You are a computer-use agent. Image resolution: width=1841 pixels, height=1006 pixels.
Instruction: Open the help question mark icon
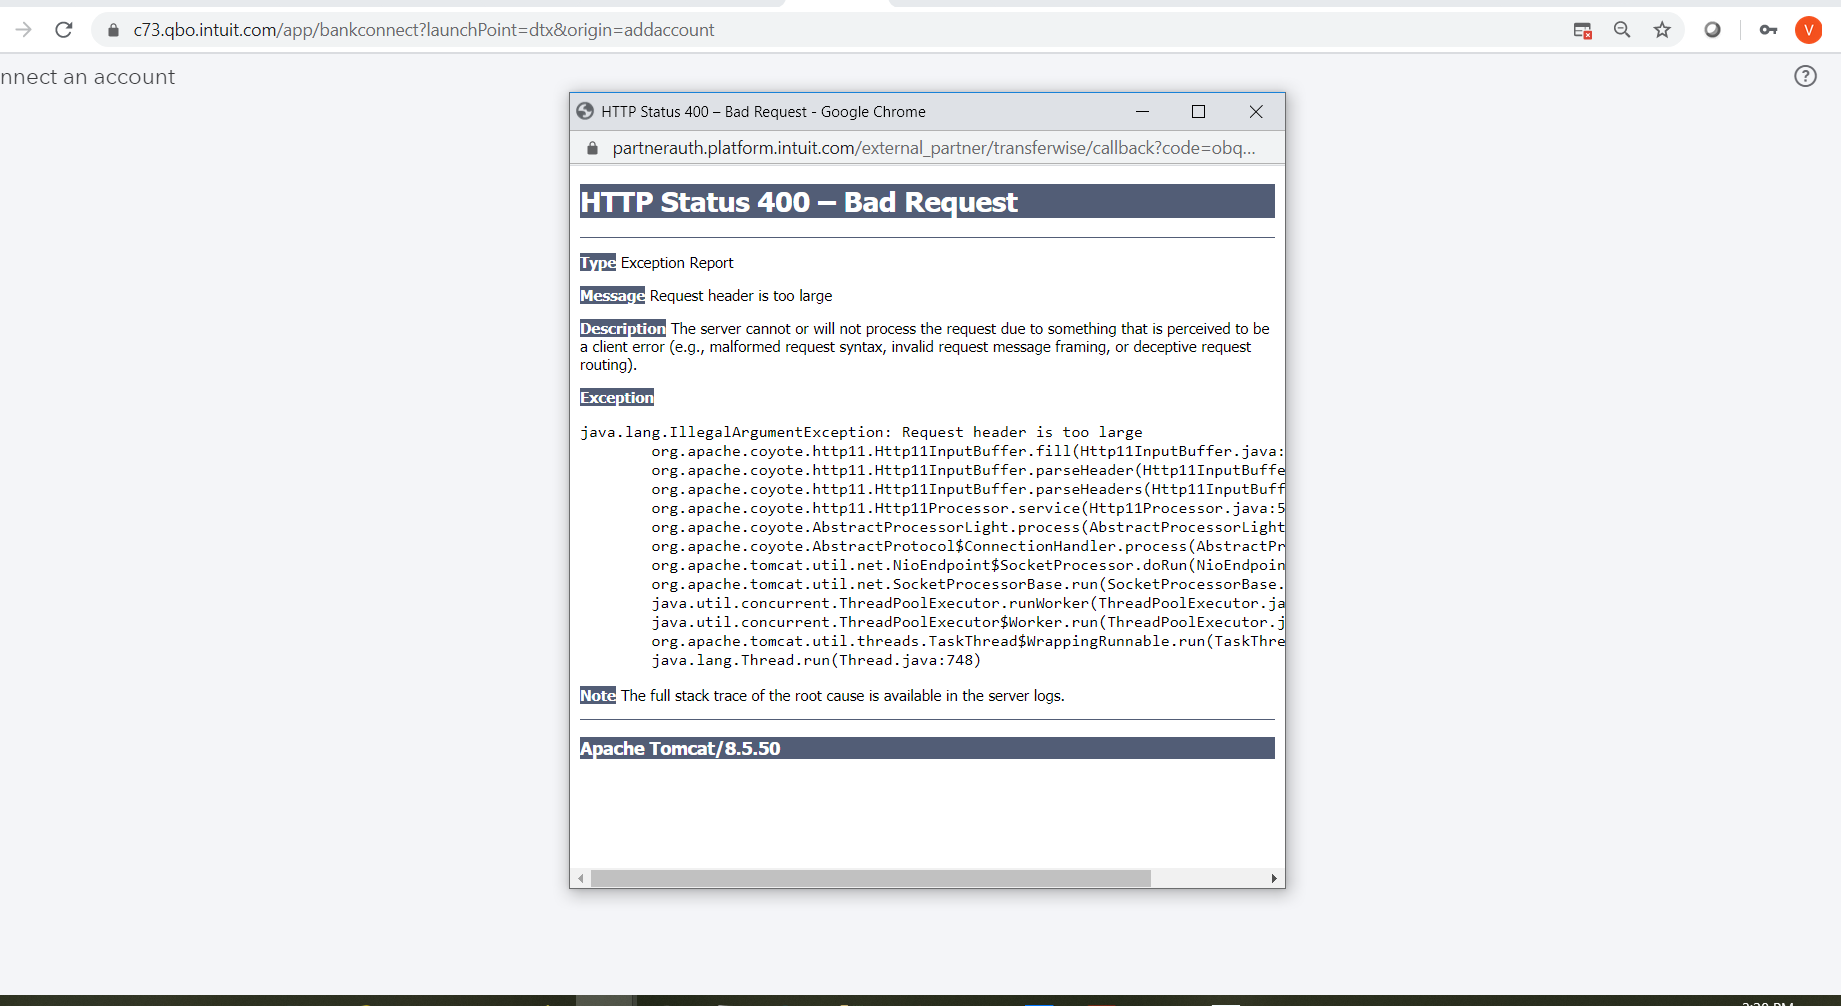tap(1805, 76)
